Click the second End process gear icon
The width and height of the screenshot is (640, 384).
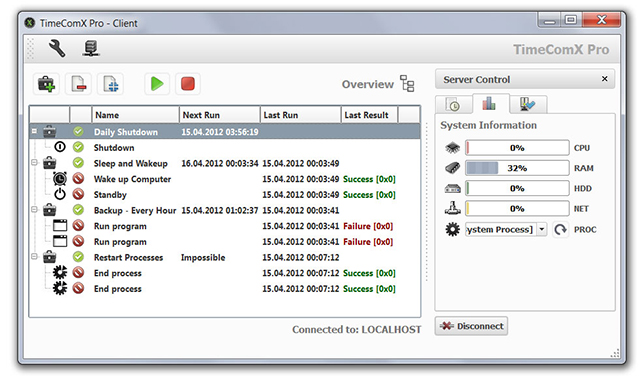point(60,288)
